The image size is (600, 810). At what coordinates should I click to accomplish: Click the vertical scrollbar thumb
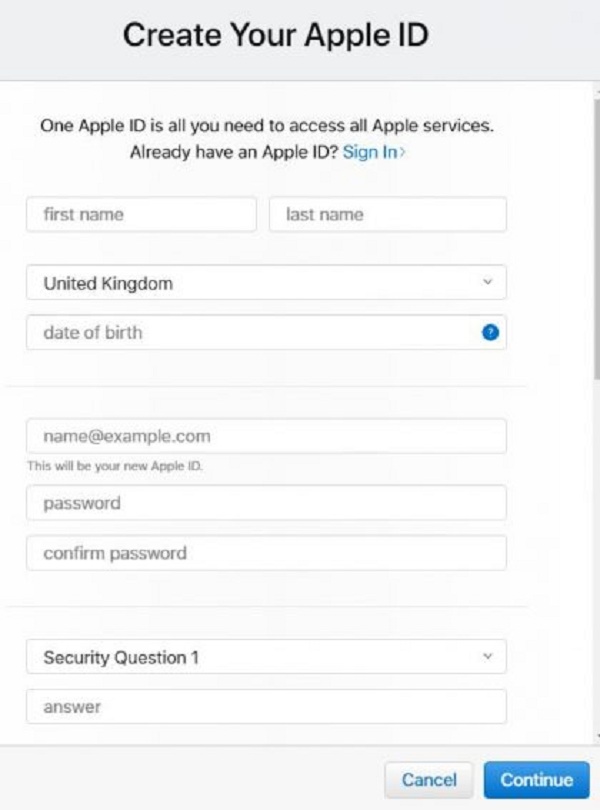(597, 240)
